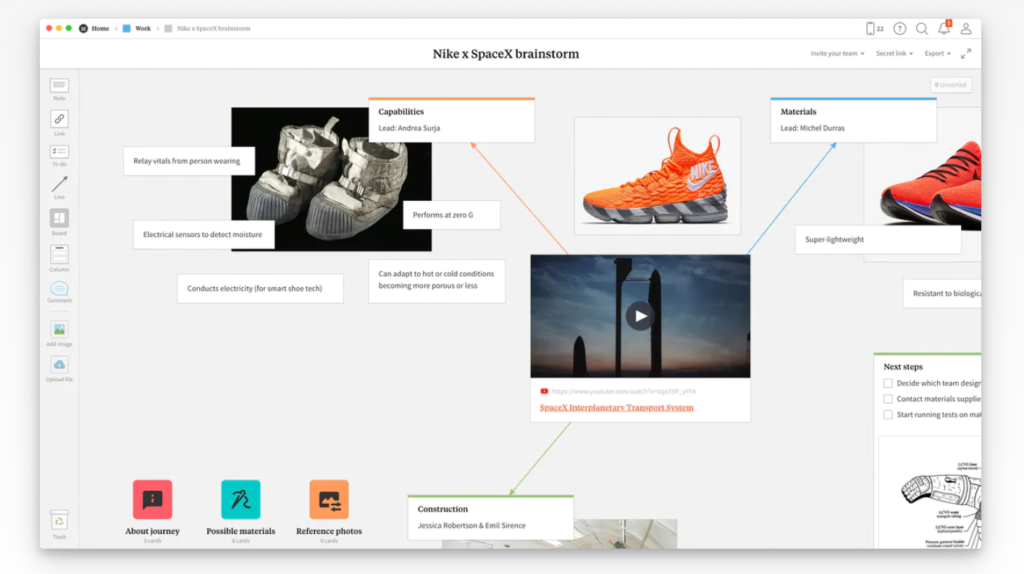Viewport: 1024px width, 574px height.
Task: Open the user account icon
Action: 966,28
